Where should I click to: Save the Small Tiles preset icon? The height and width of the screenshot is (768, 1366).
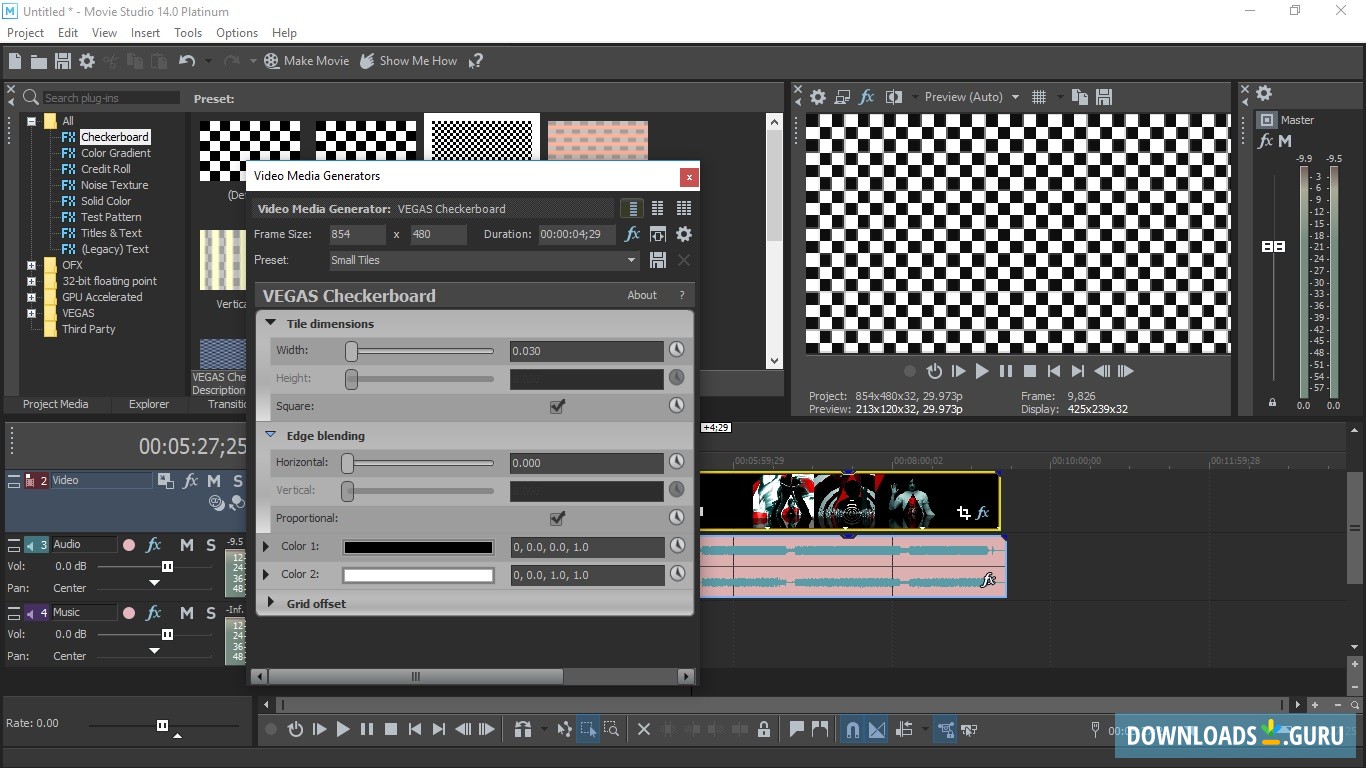pyautogui.click(x=658, y=260)
